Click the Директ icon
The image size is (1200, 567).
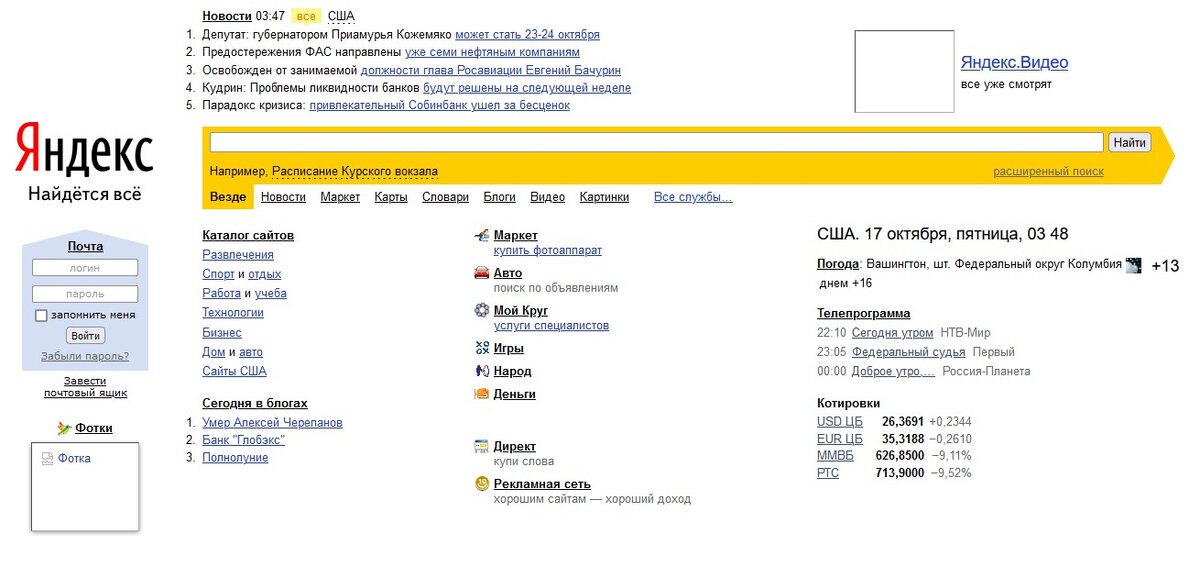(481, 446)
